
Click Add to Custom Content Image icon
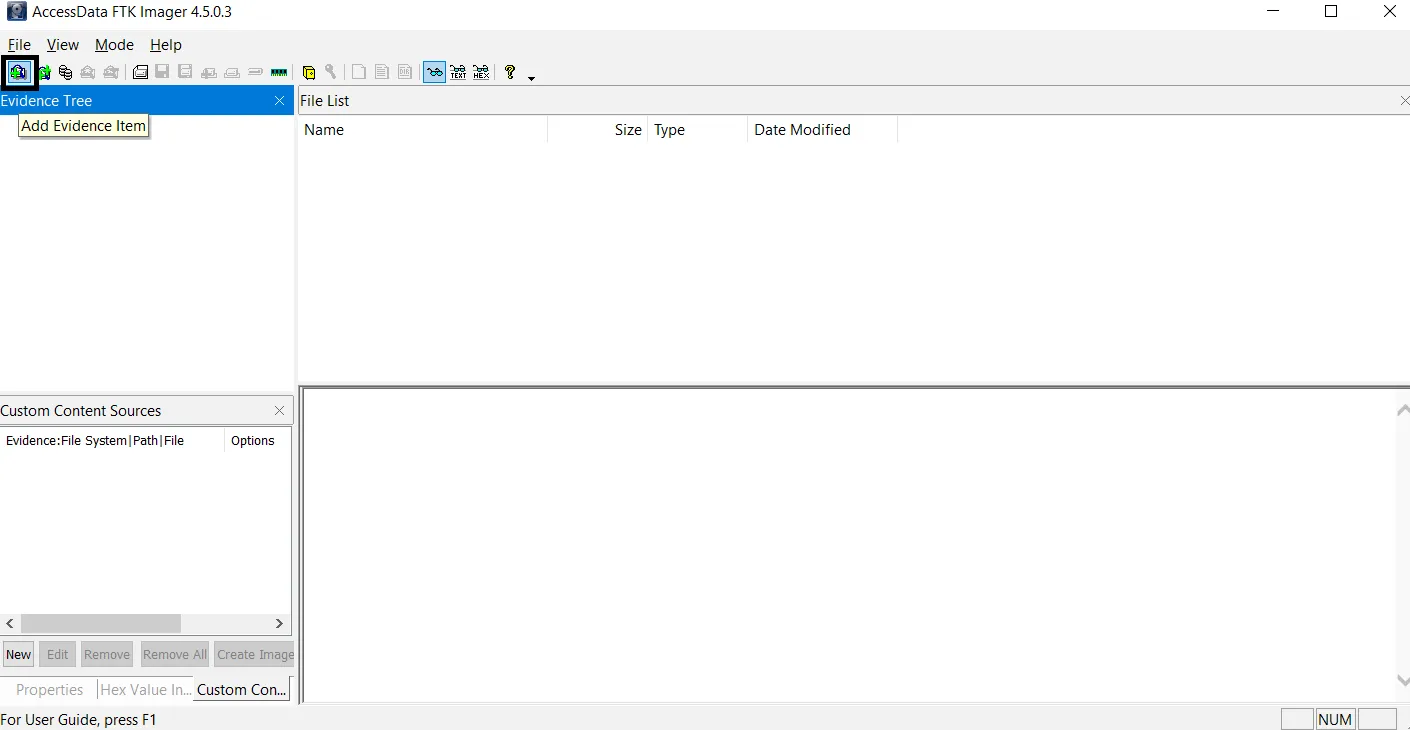point(209,72)
